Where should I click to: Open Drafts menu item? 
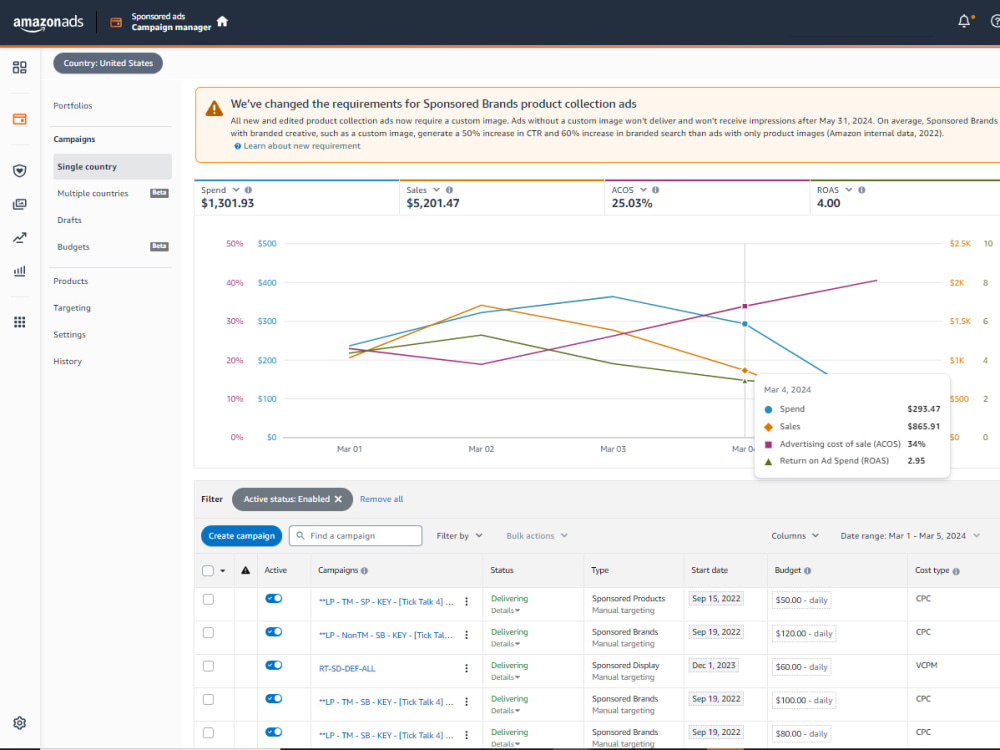click(70, 220)
